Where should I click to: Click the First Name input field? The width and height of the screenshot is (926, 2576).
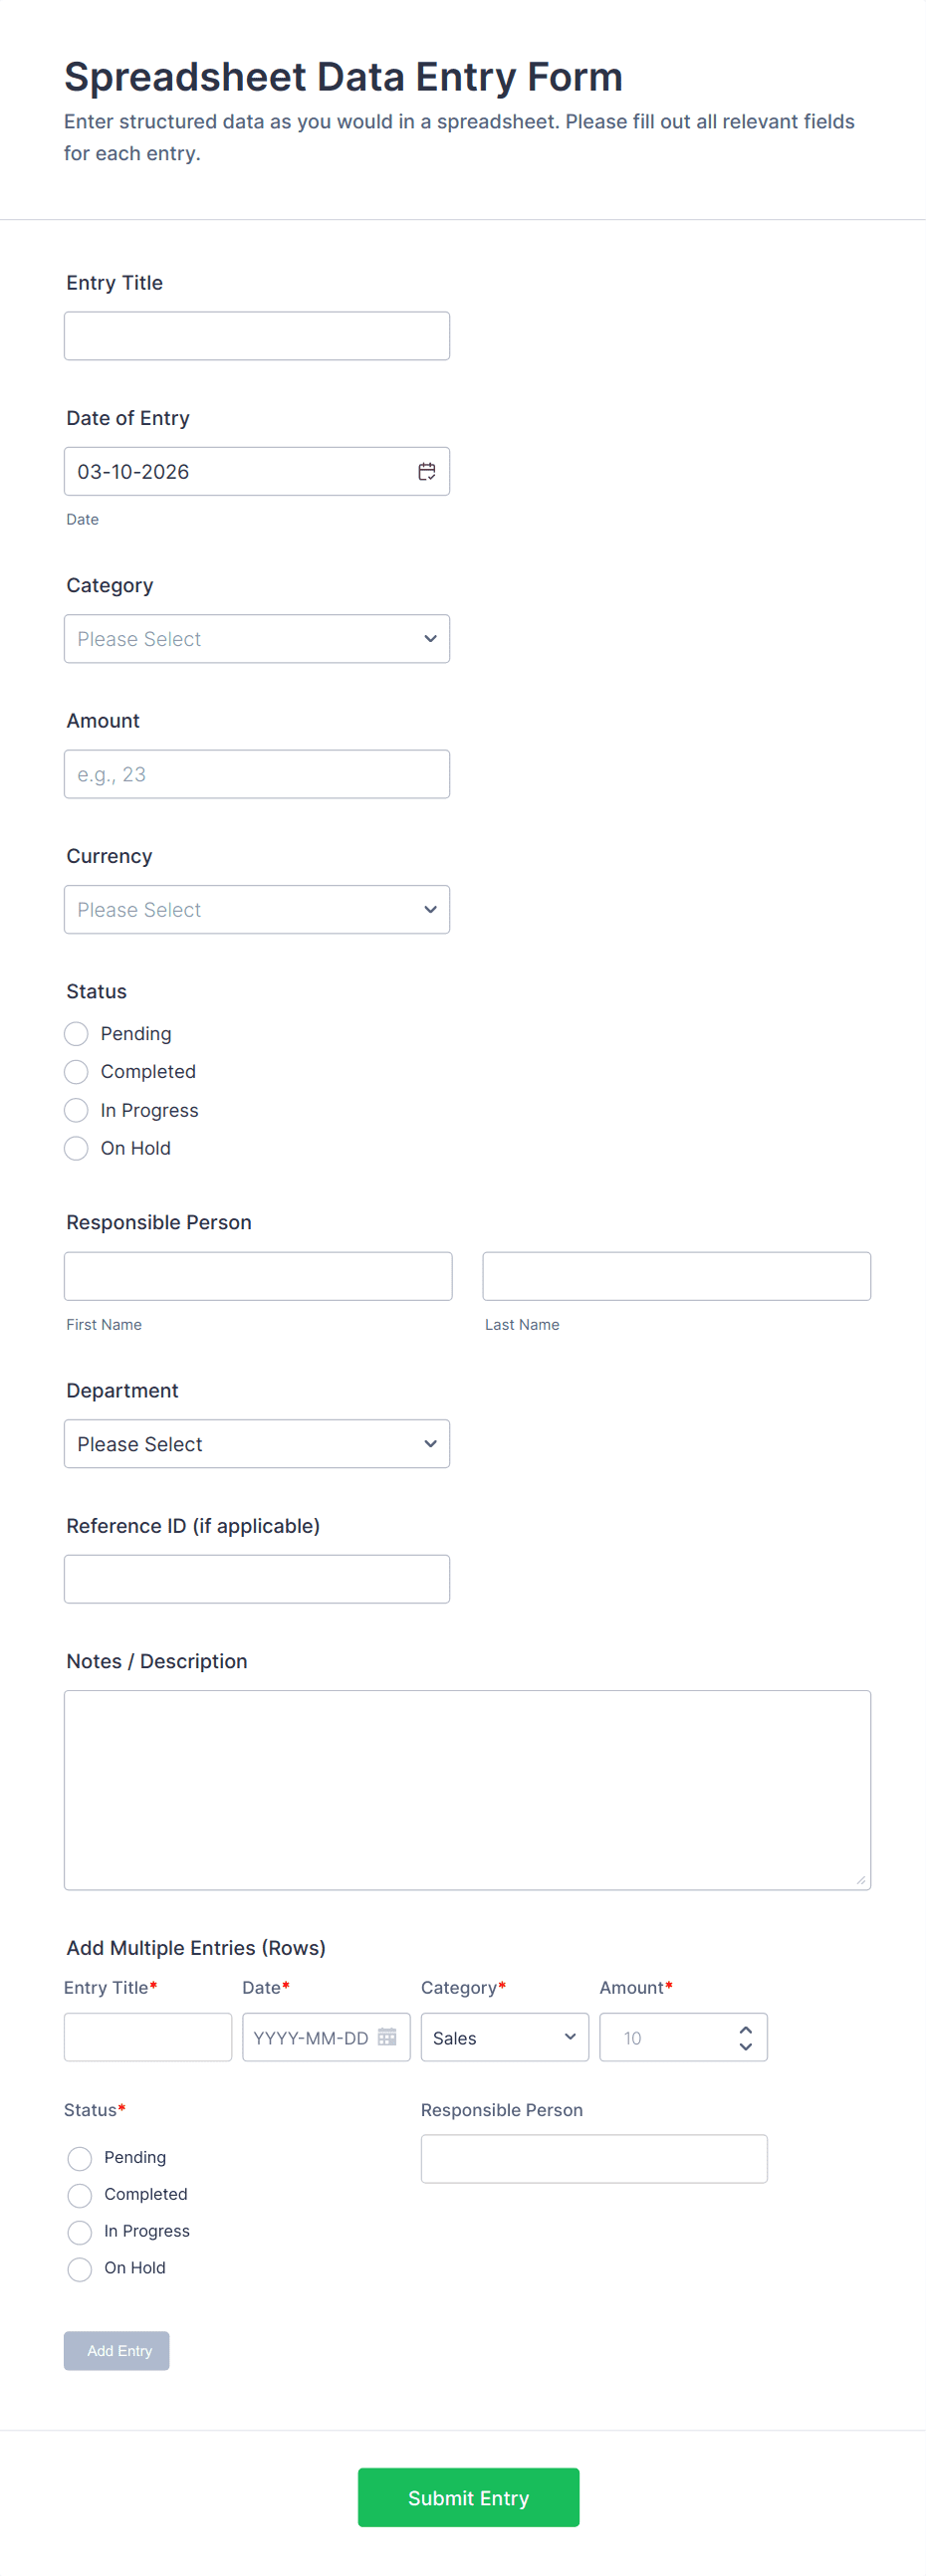click(258, 1276)
